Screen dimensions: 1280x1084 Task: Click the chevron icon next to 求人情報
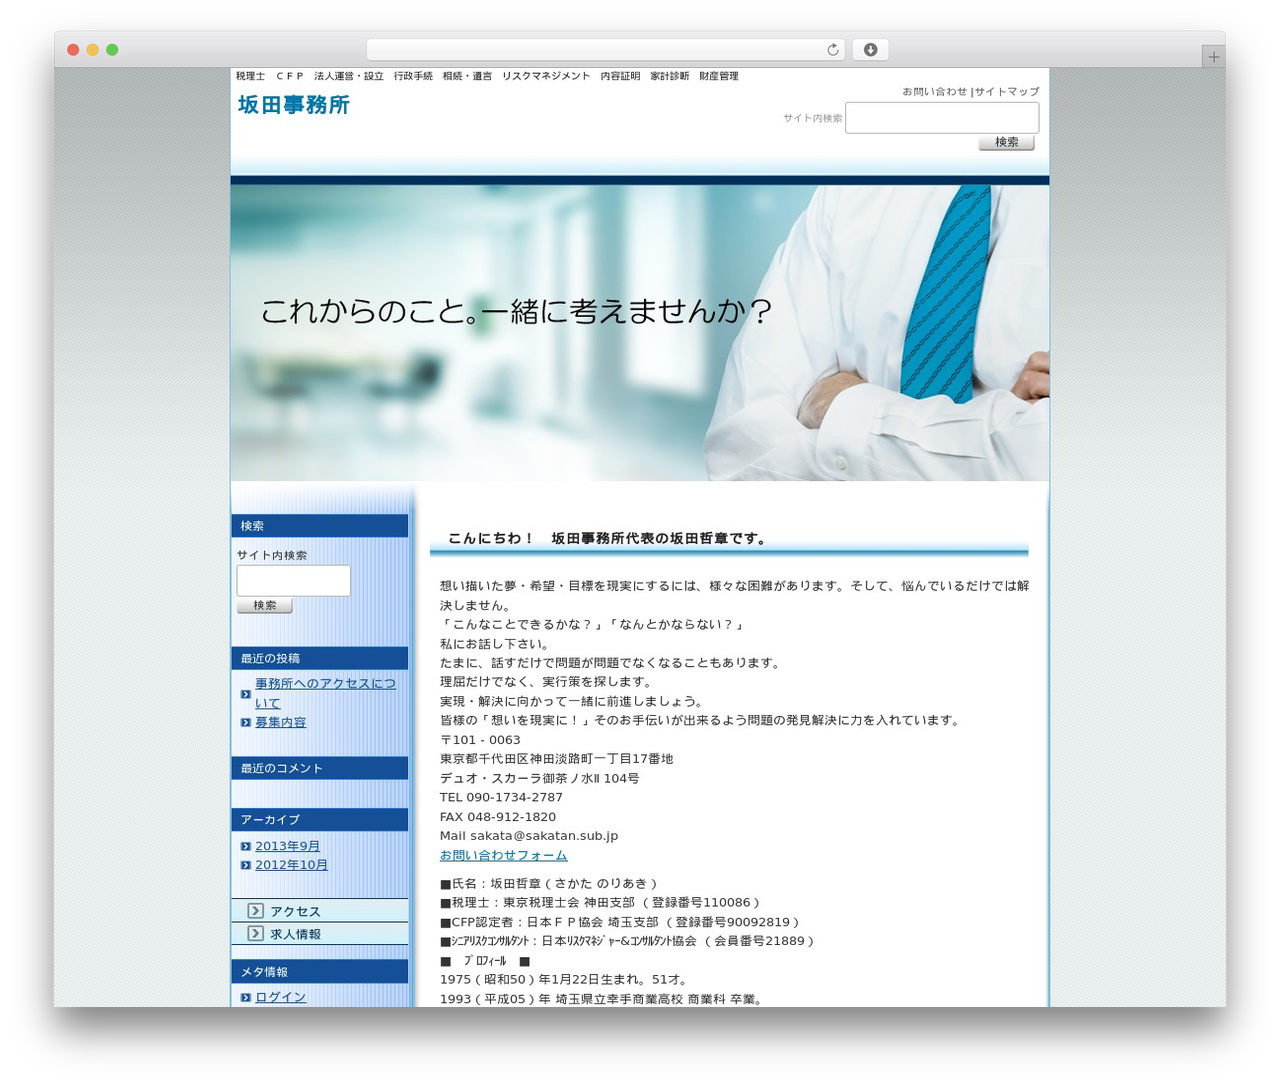pyautogui.click(x=256, y=933)
